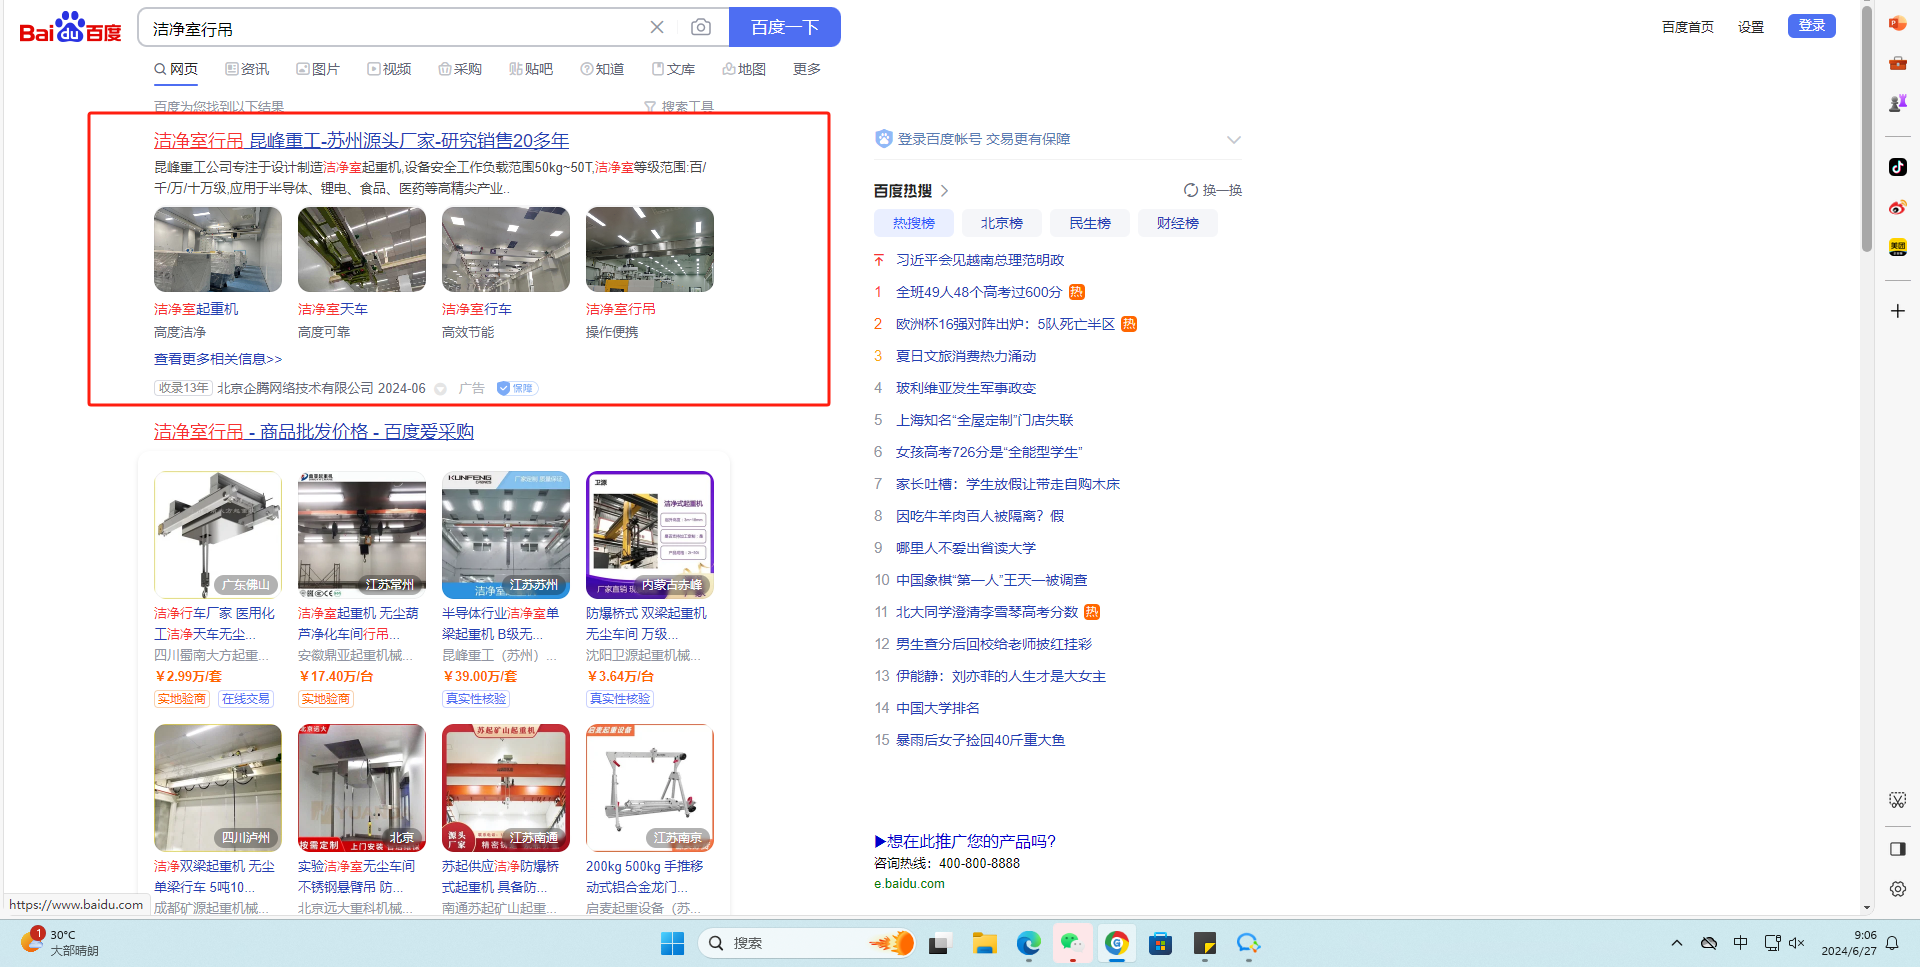Open hot search 玻利维亚发生军事政变
This screenshot has height=967, width=1920.
(966, 388)
